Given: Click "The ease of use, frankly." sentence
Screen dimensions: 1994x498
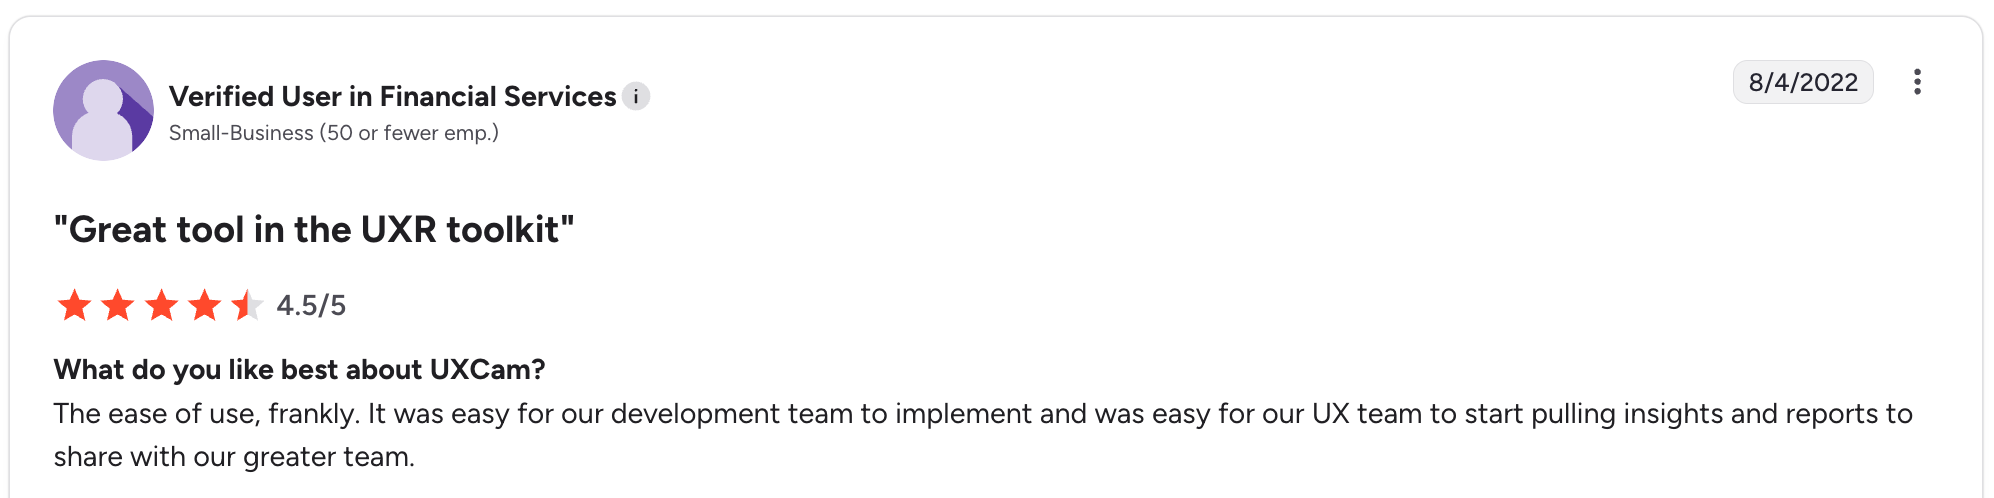Looking at the screenshot, I should [206, 414].
